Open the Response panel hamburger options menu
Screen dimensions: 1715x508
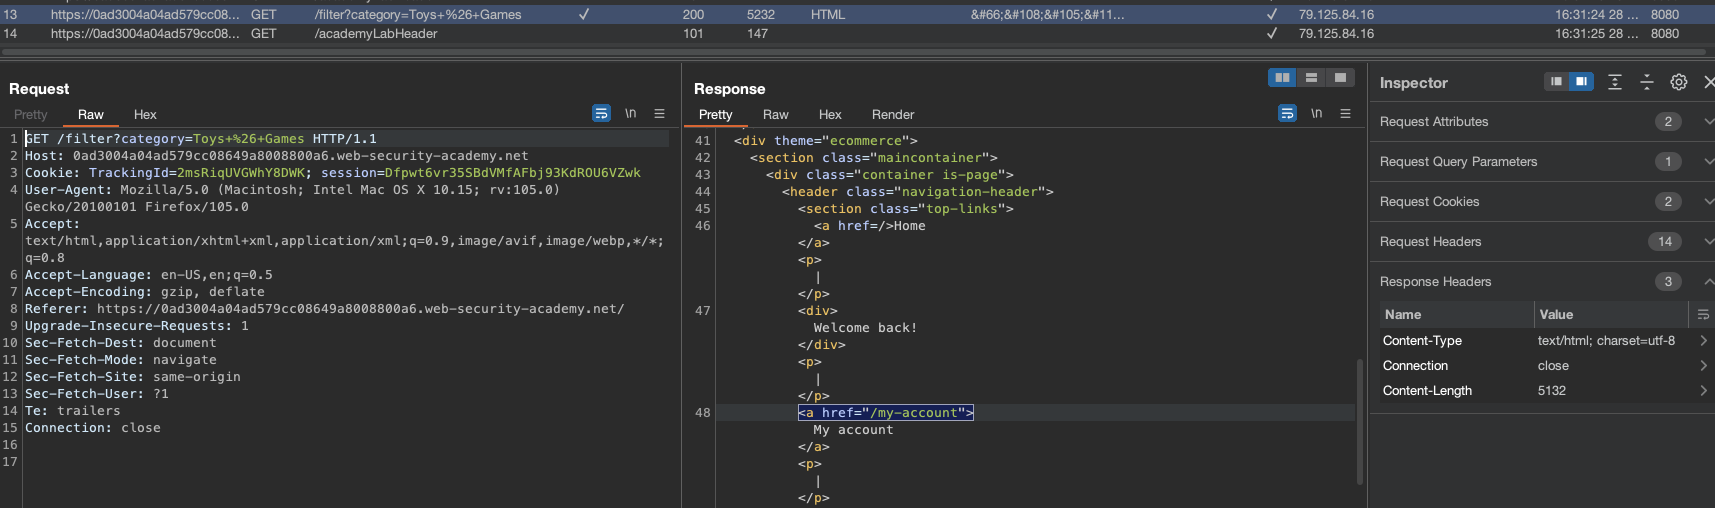click(x=1345, y=114)
